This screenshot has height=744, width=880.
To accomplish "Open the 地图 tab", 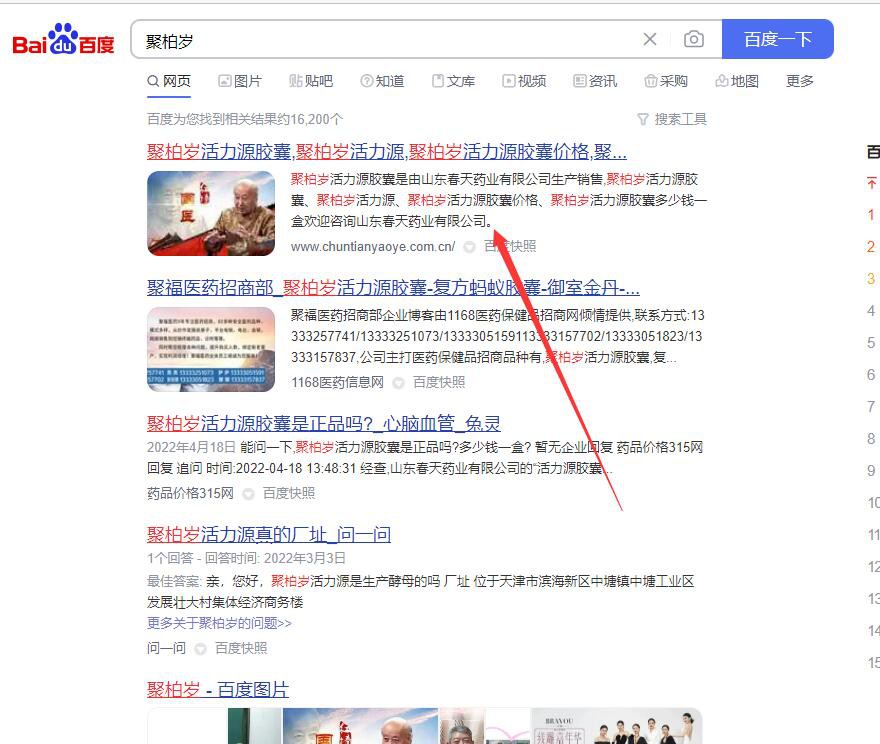I will click(737, 81).
